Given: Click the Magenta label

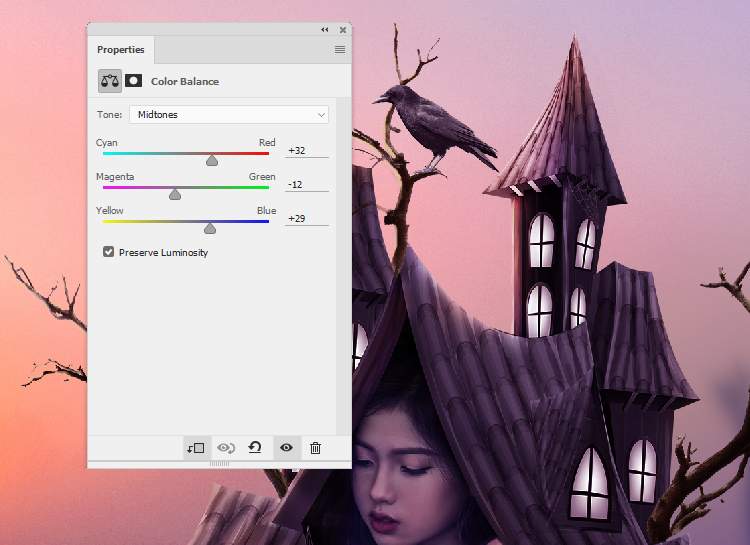Looking at the screenshot, I should 115,177.
